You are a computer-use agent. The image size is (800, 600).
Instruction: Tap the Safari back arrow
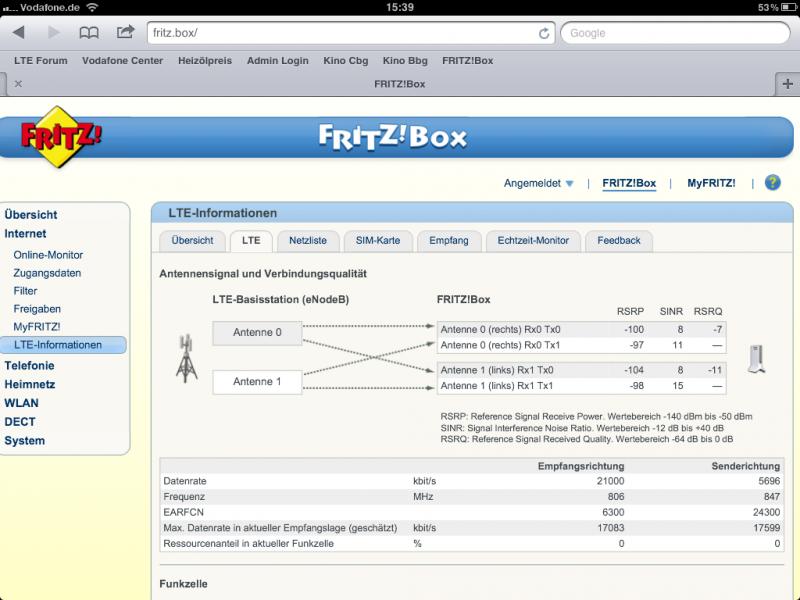tap(18, 33)
